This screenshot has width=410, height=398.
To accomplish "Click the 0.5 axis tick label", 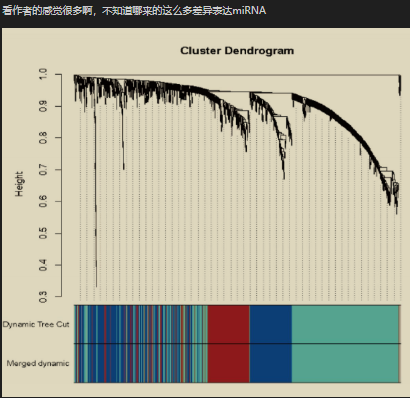I will coord(43,233).
